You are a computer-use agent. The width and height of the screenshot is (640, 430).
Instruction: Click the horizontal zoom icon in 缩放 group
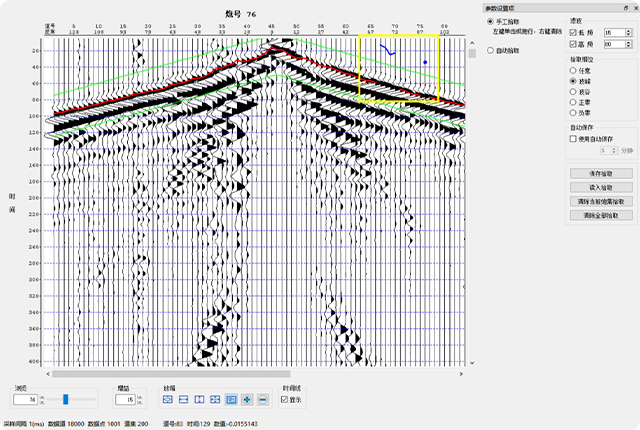(200, 399)
